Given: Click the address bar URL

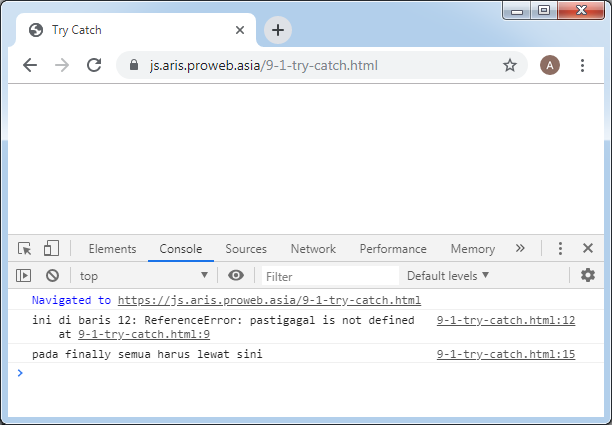Looking at the screenshot, I should (x=263, y=65).
